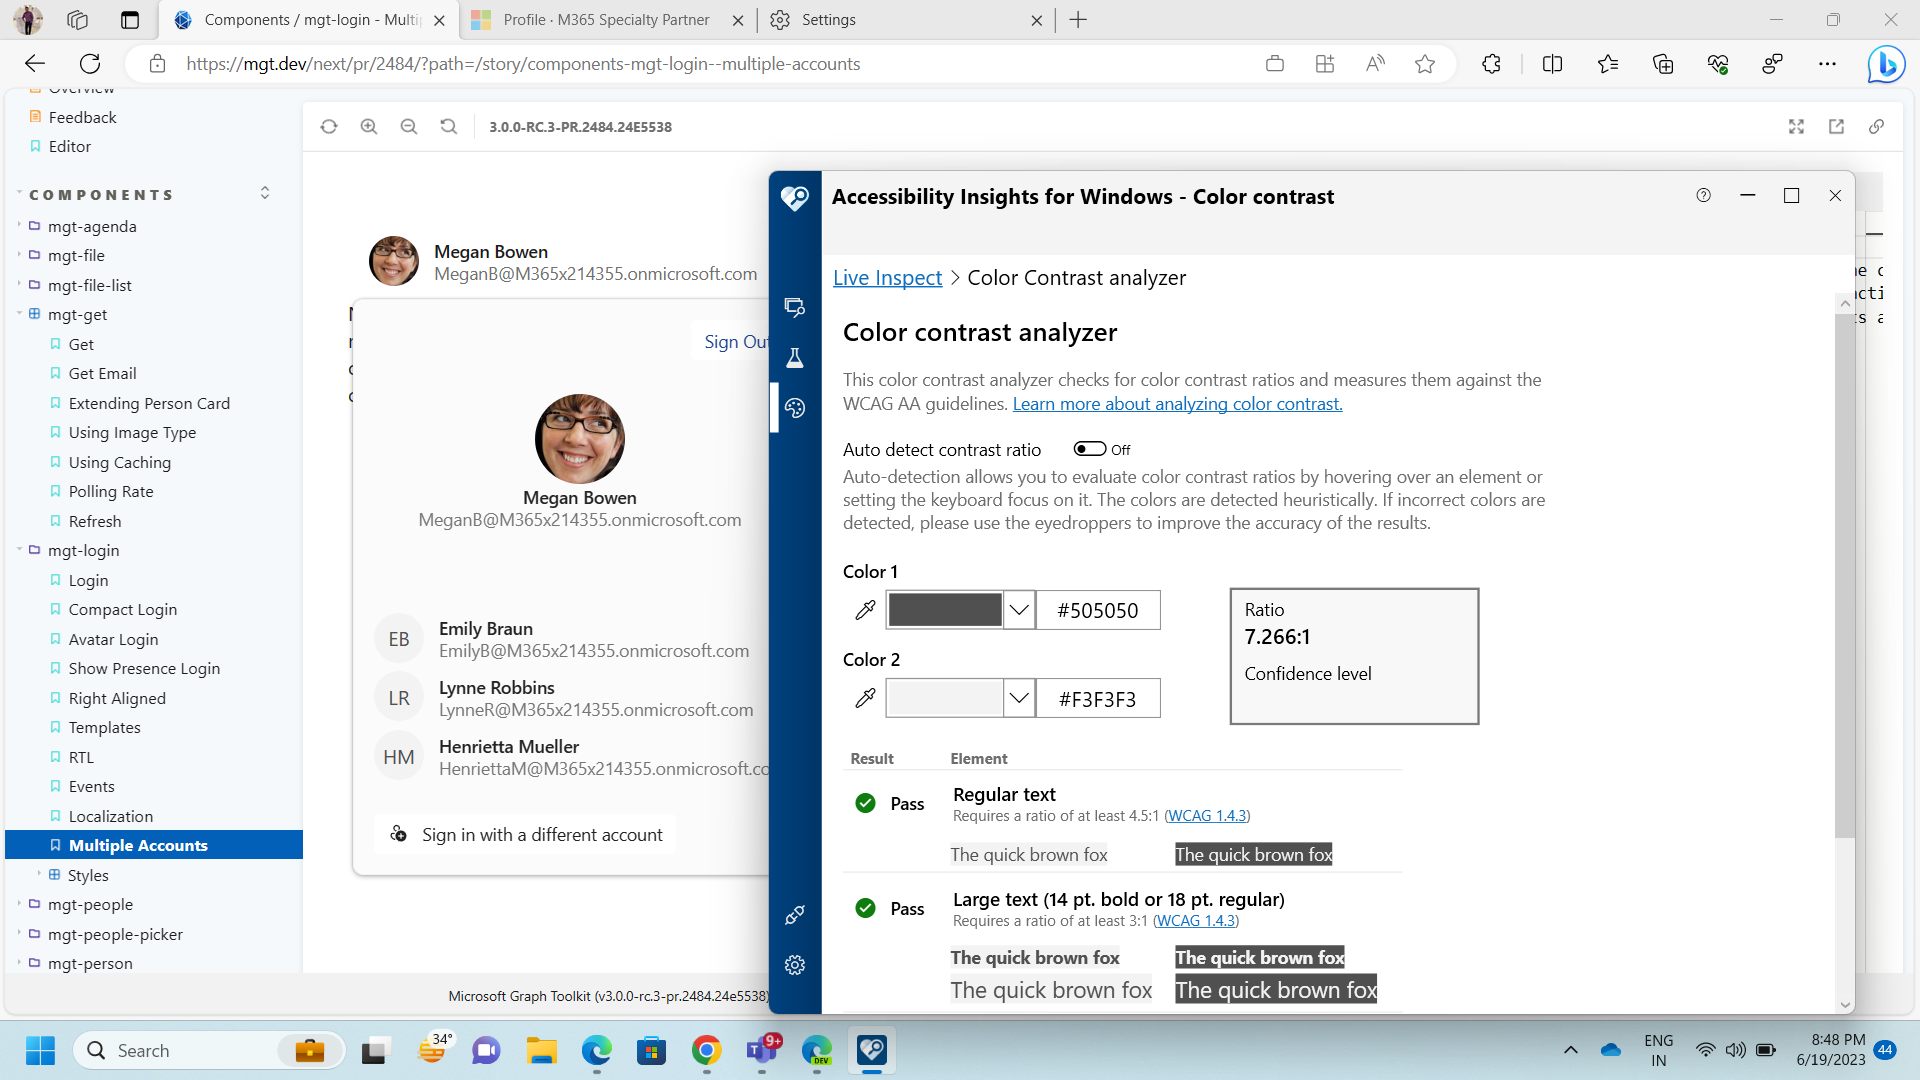Switch to the Settings browser tab

pyautogui.click(x=831, y=19)
